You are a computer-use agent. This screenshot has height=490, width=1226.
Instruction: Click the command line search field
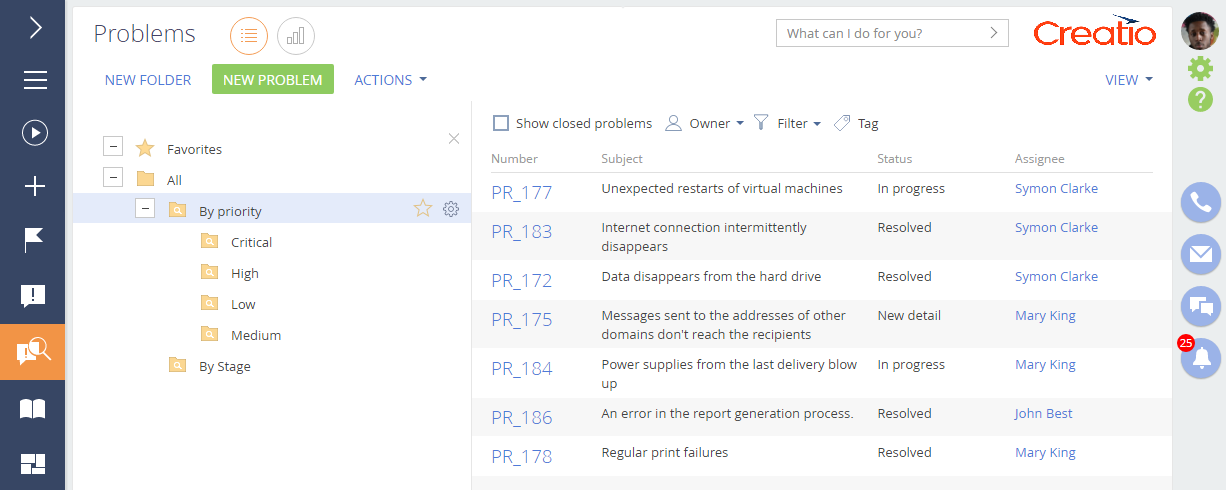(892, 33)
